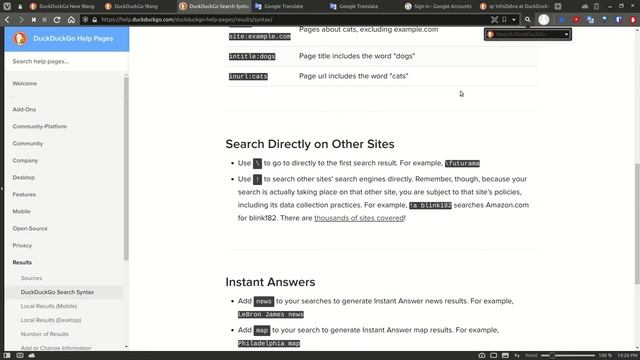640x360 pixels.
Task: Click the search magnifier icon in toolbar
Action: tap(527, 20)
